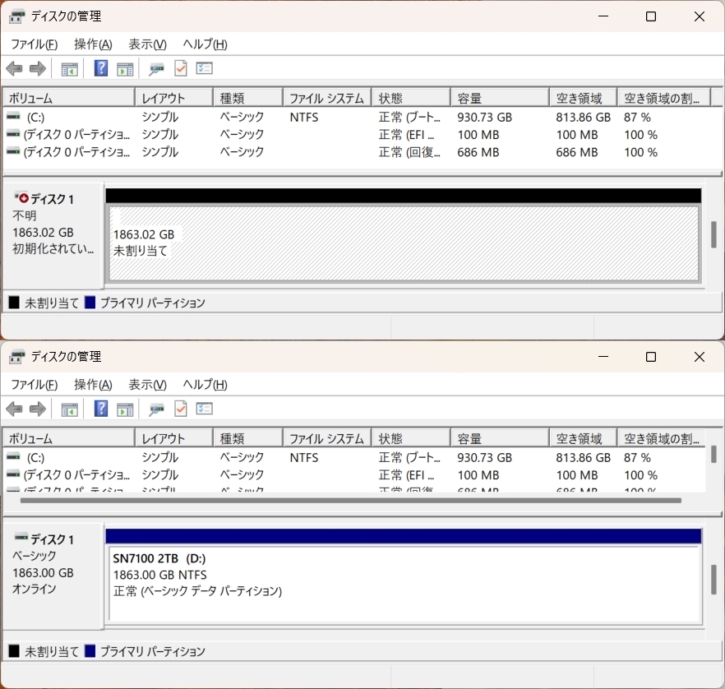Open ヘルプ menu in the lower window
Image resolution: width=725 pixels, height=689 pixels.
(x=204, y=384)
